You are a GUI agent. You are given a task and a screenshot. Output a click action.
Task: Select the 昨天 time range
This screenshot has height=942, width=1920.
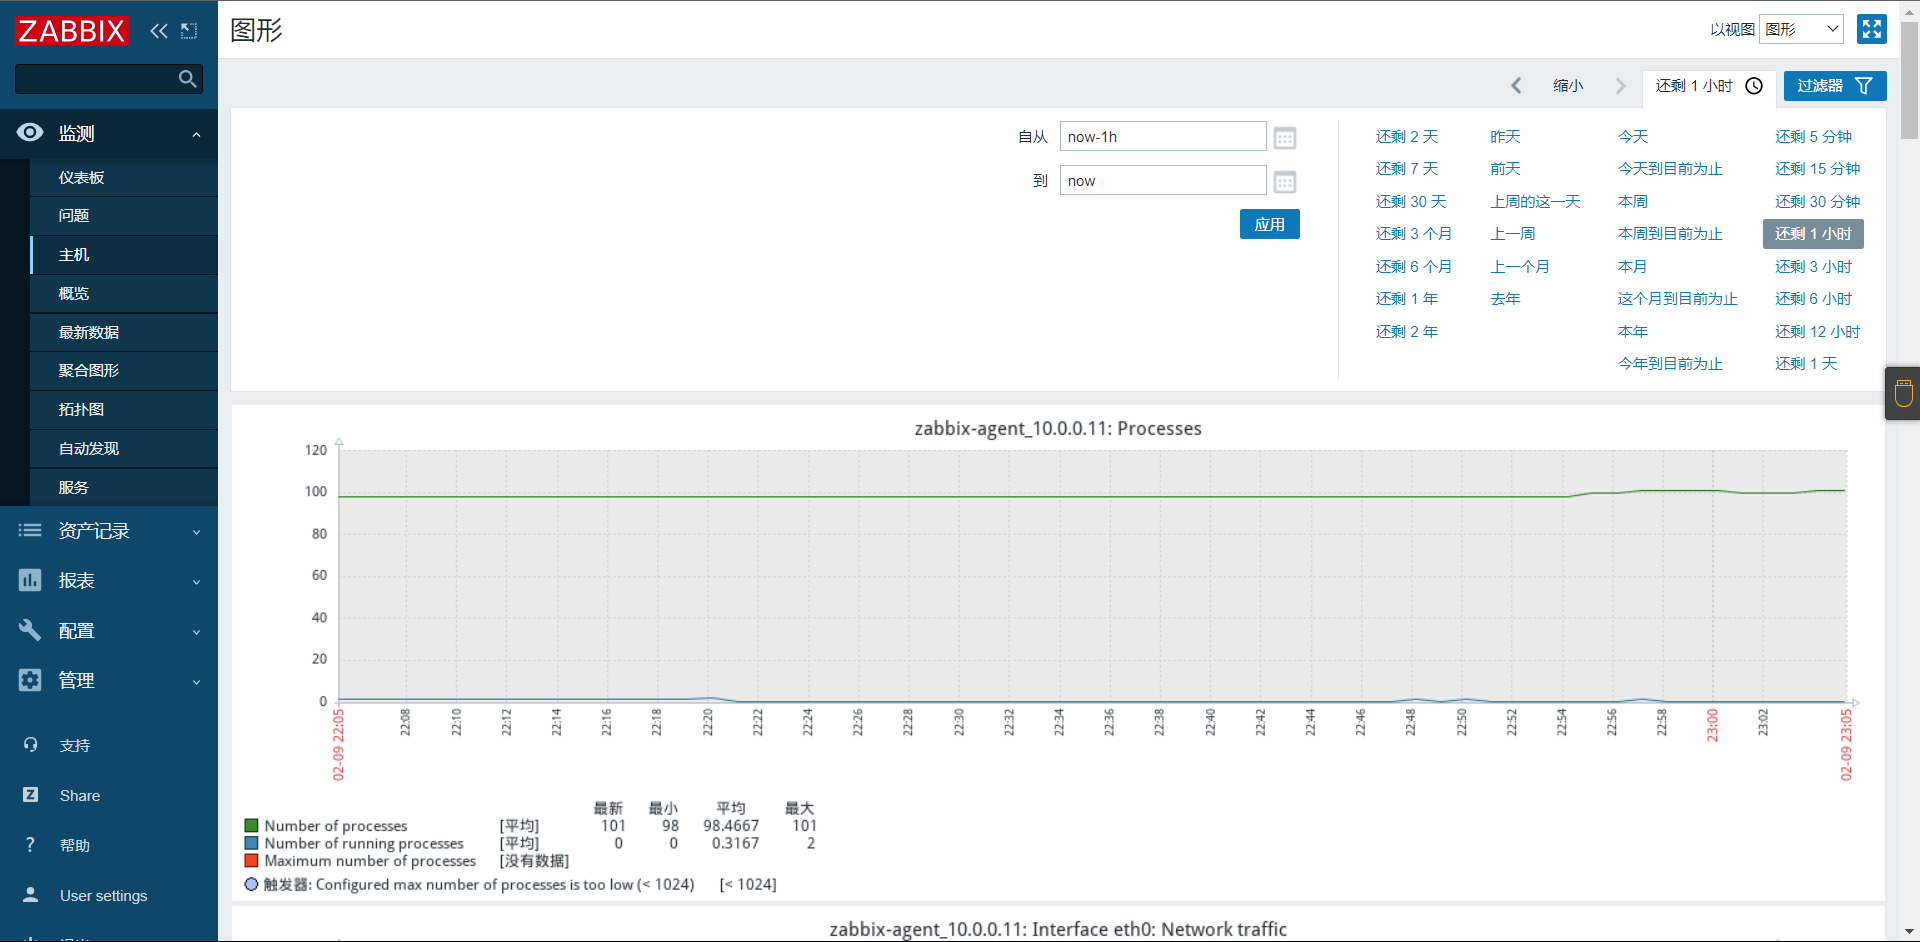1505,136
